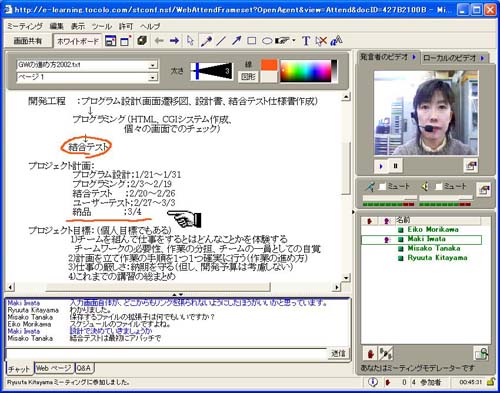The image size is (500, 393).
Task: Go to previous page with left arrow
Action: point(159,41)
